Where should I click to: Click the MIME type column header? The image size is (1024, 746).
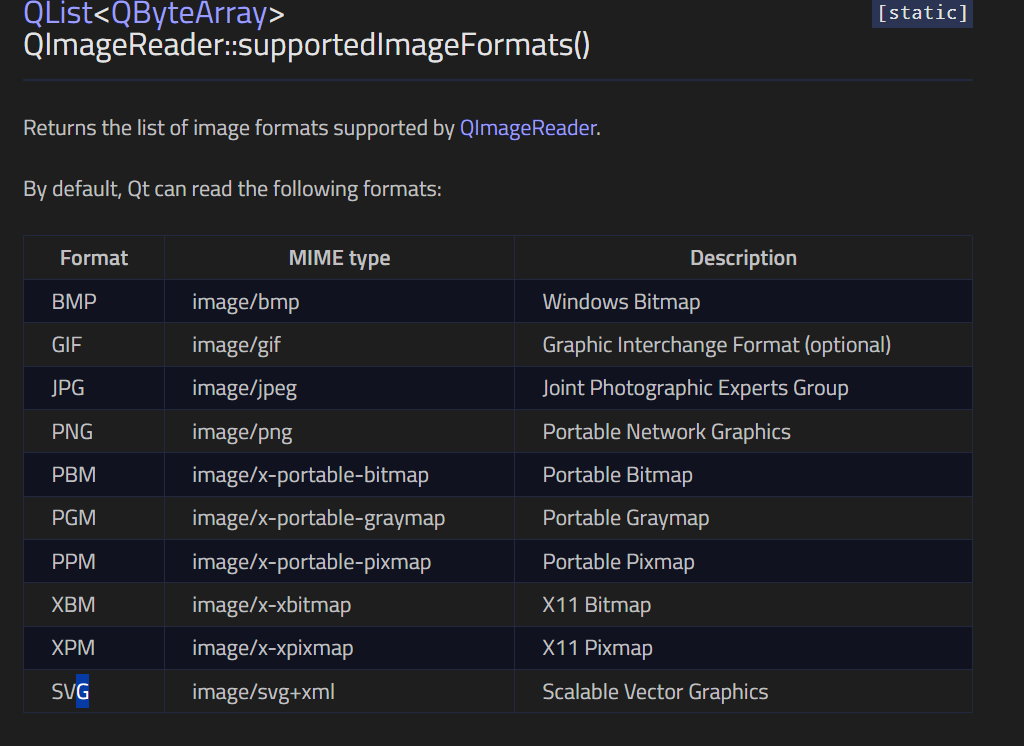[x=339, y=258]
